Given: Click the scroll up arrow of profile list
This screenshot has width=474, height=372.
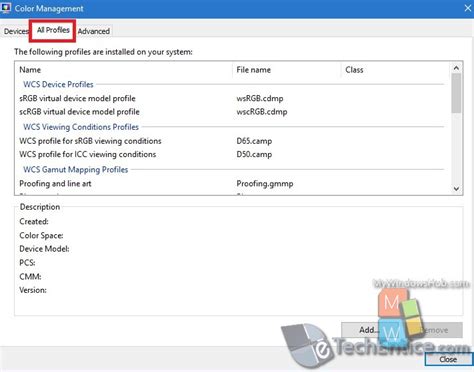Looking at the screenshot, I should (x=456, y=68).
